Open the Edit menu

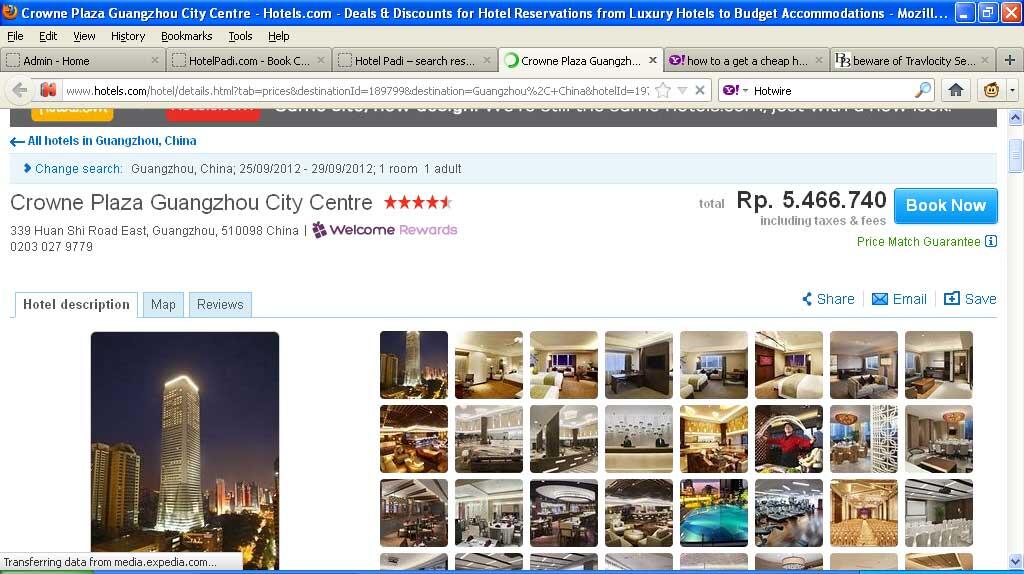pos(48,36)
